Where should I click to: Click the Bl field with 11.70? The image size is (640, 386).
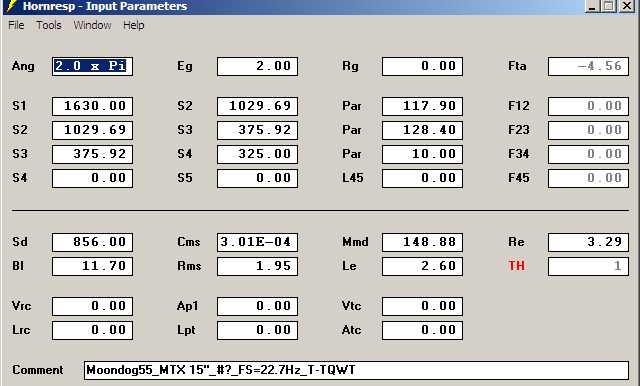93,266
